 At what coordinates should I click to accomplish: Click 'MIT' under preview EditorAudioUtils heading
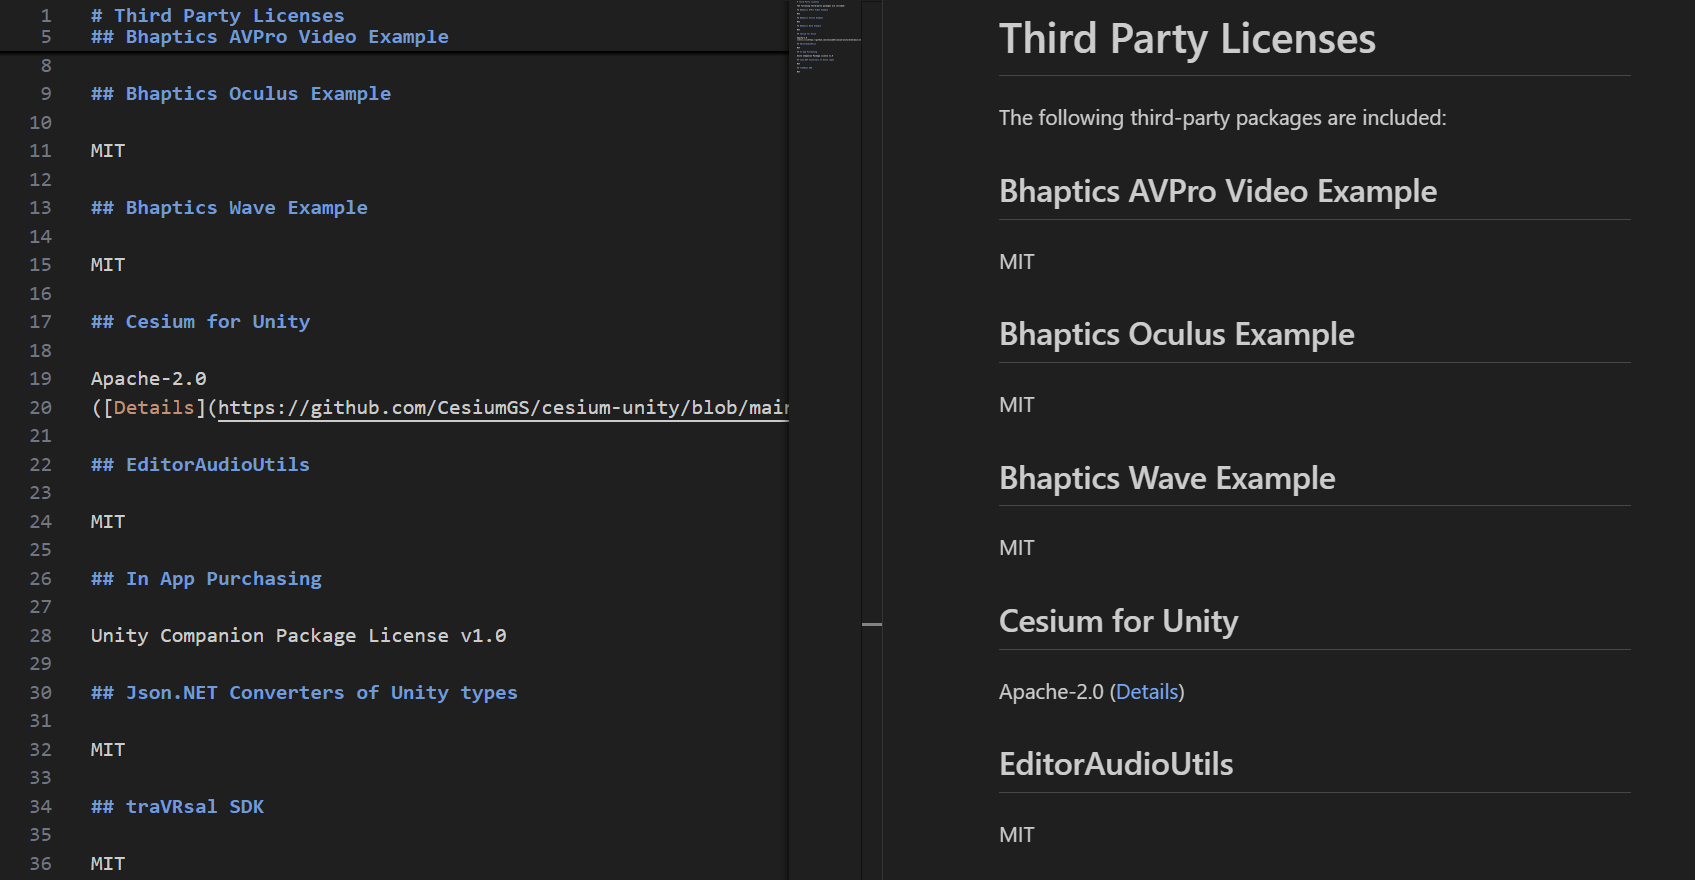click(1017, 835)
